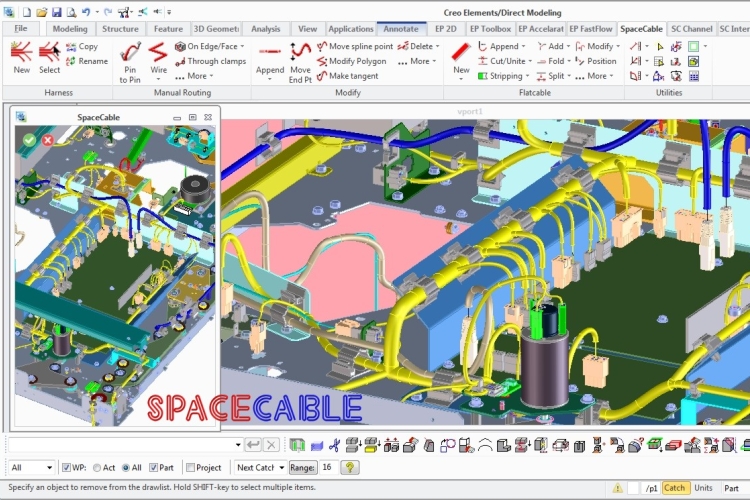Image resolution: width=750 pixels, height=500 pixels.
Task: Click green checkmark in SpaceCable window
Action: pos(30,140)
